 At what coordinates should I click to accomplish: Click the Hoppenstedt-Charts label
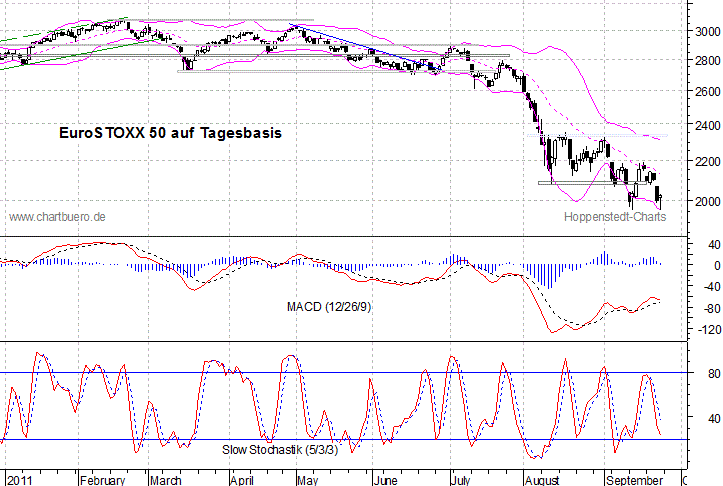(x=615, y=217)
